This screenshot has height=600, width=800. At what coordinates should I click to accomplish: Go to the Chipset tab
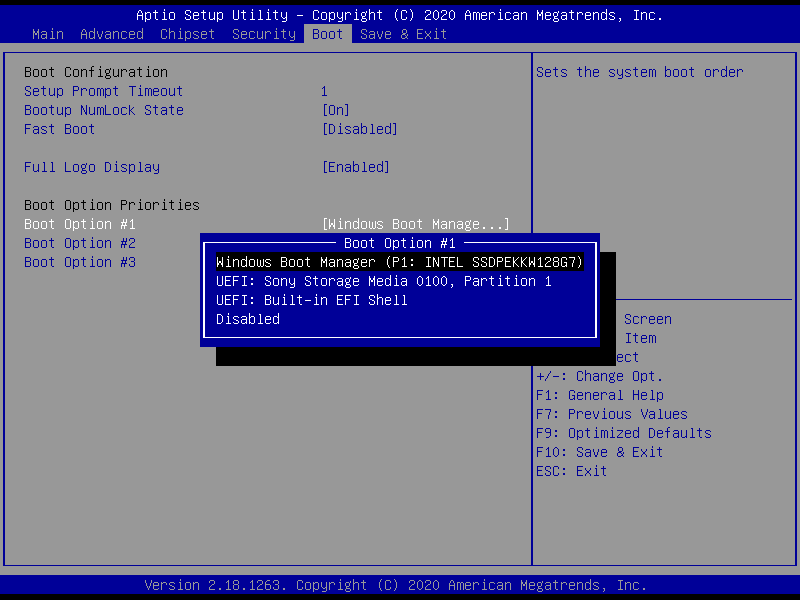coord(187,34)
